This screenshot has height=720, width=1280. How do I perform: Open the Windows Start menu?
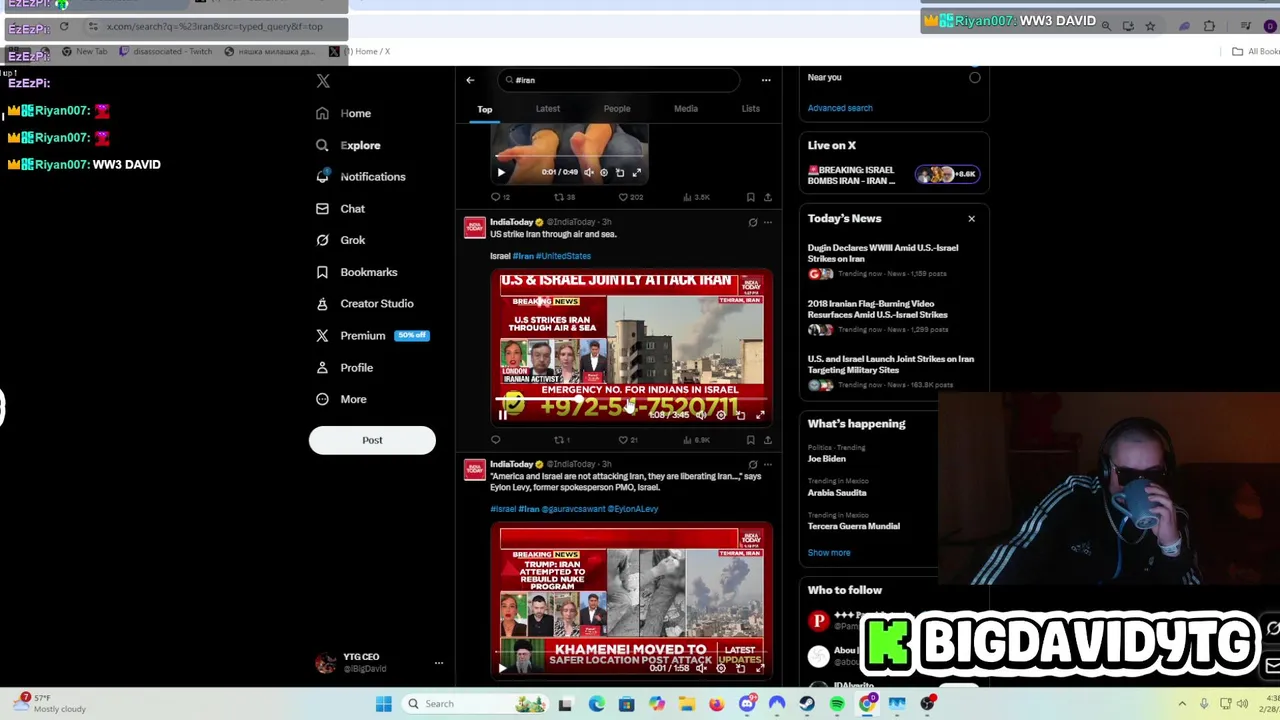coord(383,704)
